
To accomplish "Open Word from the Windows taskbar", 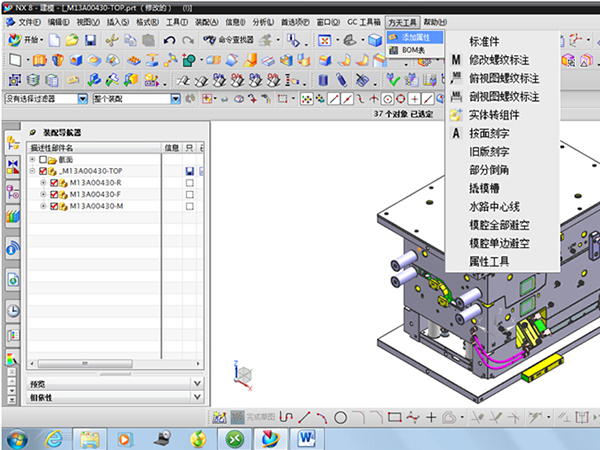I will [305, 437].
